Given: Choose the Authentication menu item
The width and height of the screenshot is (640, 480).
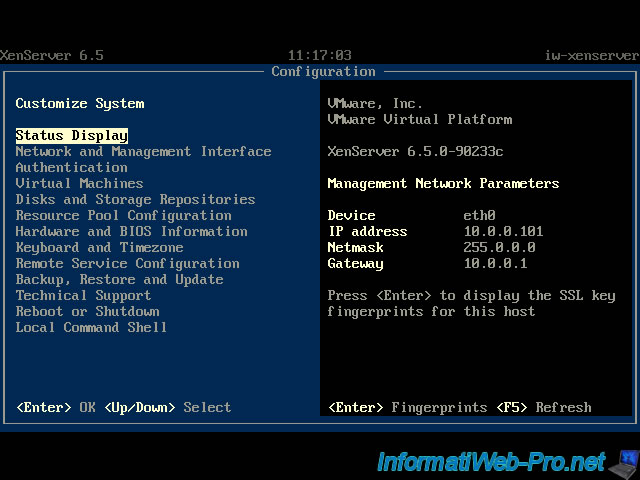Looking at the screenshot, I should (x=71, y=167).
